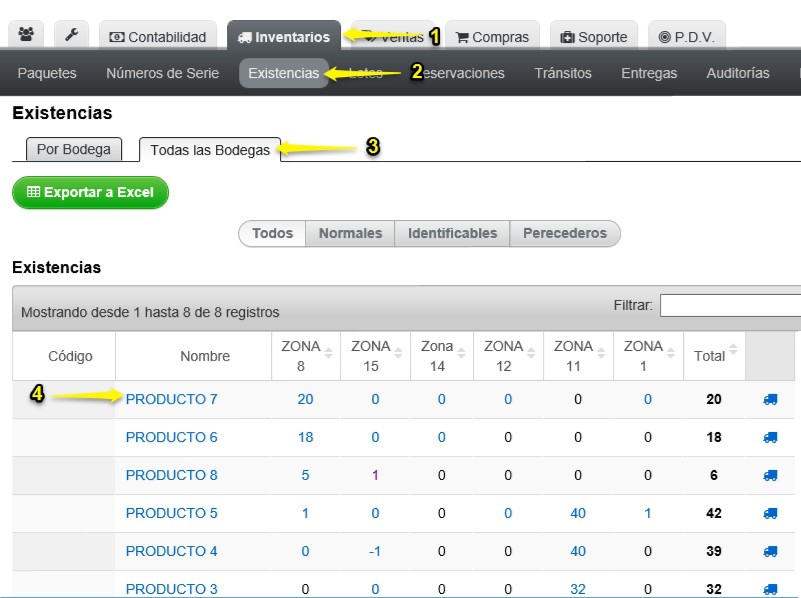Viewport: 801px width, 598px height.
Task: Open PRODUCTO 5 link
Action: coord(172,513)
